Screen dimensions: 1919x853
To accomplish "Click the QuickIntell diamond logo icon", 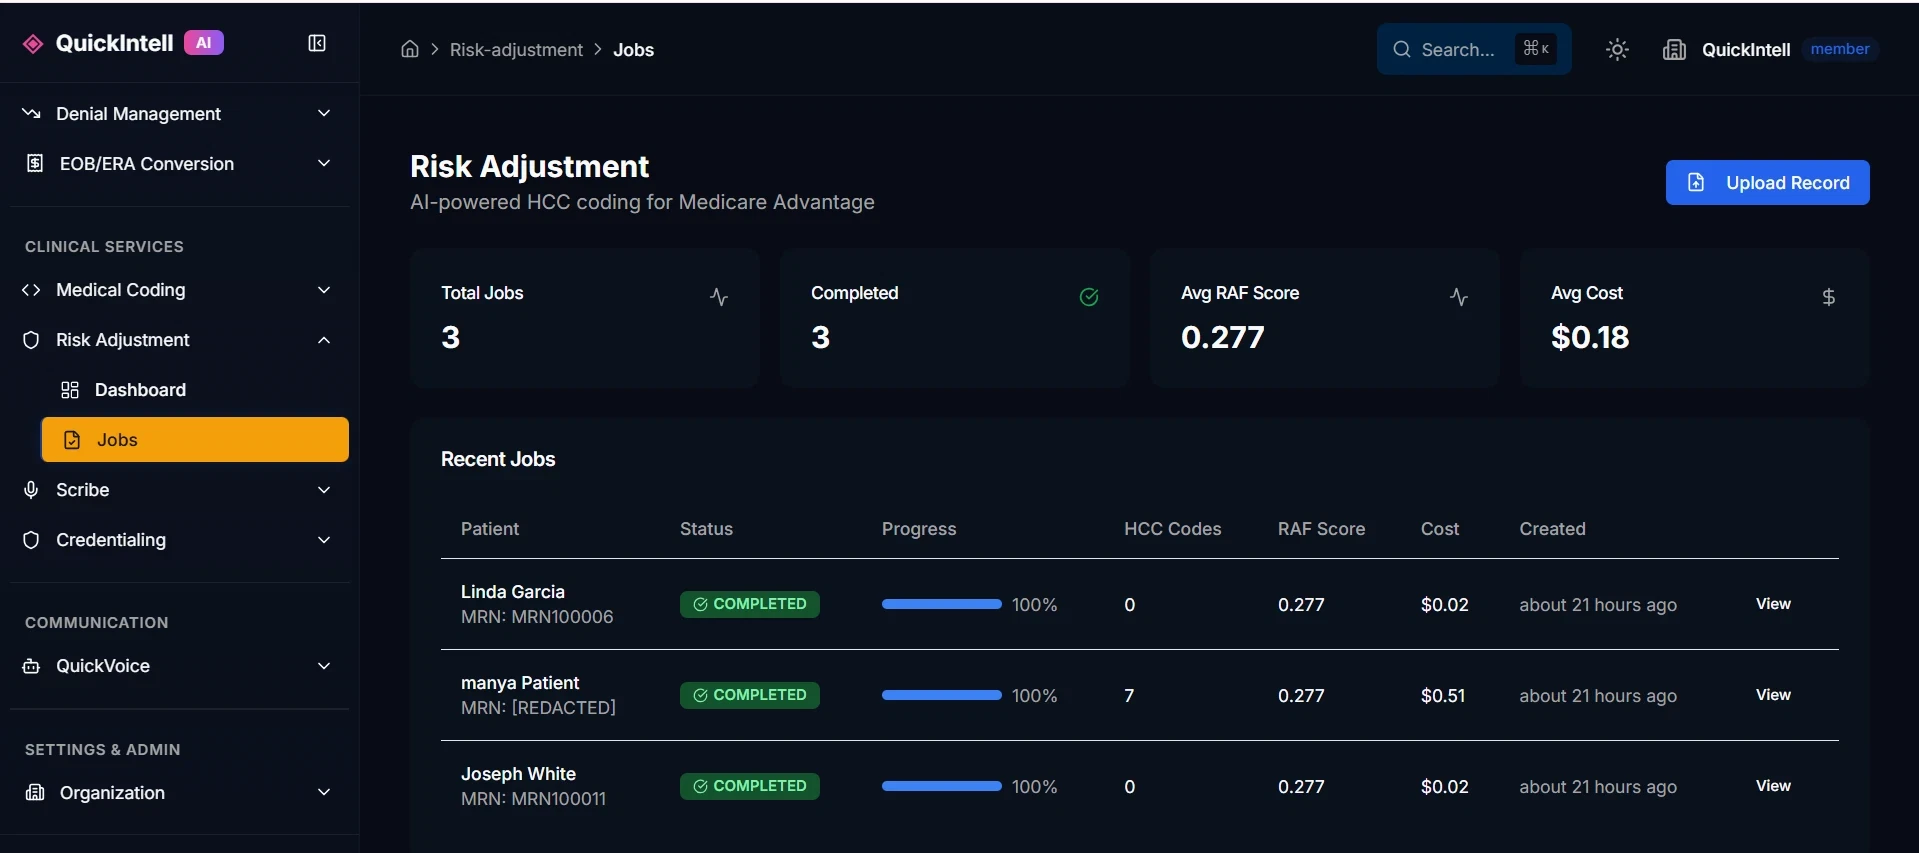I will click(x=33, y=43).
